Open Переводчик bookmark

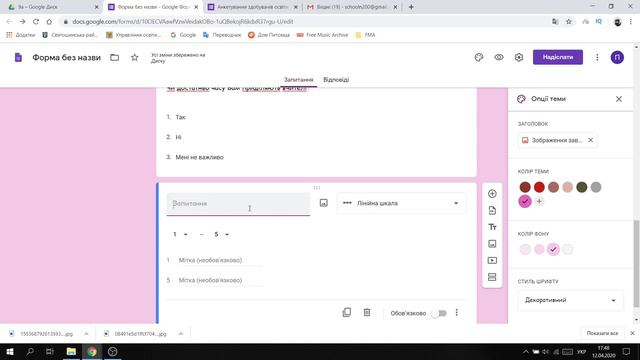coord(222,35)
